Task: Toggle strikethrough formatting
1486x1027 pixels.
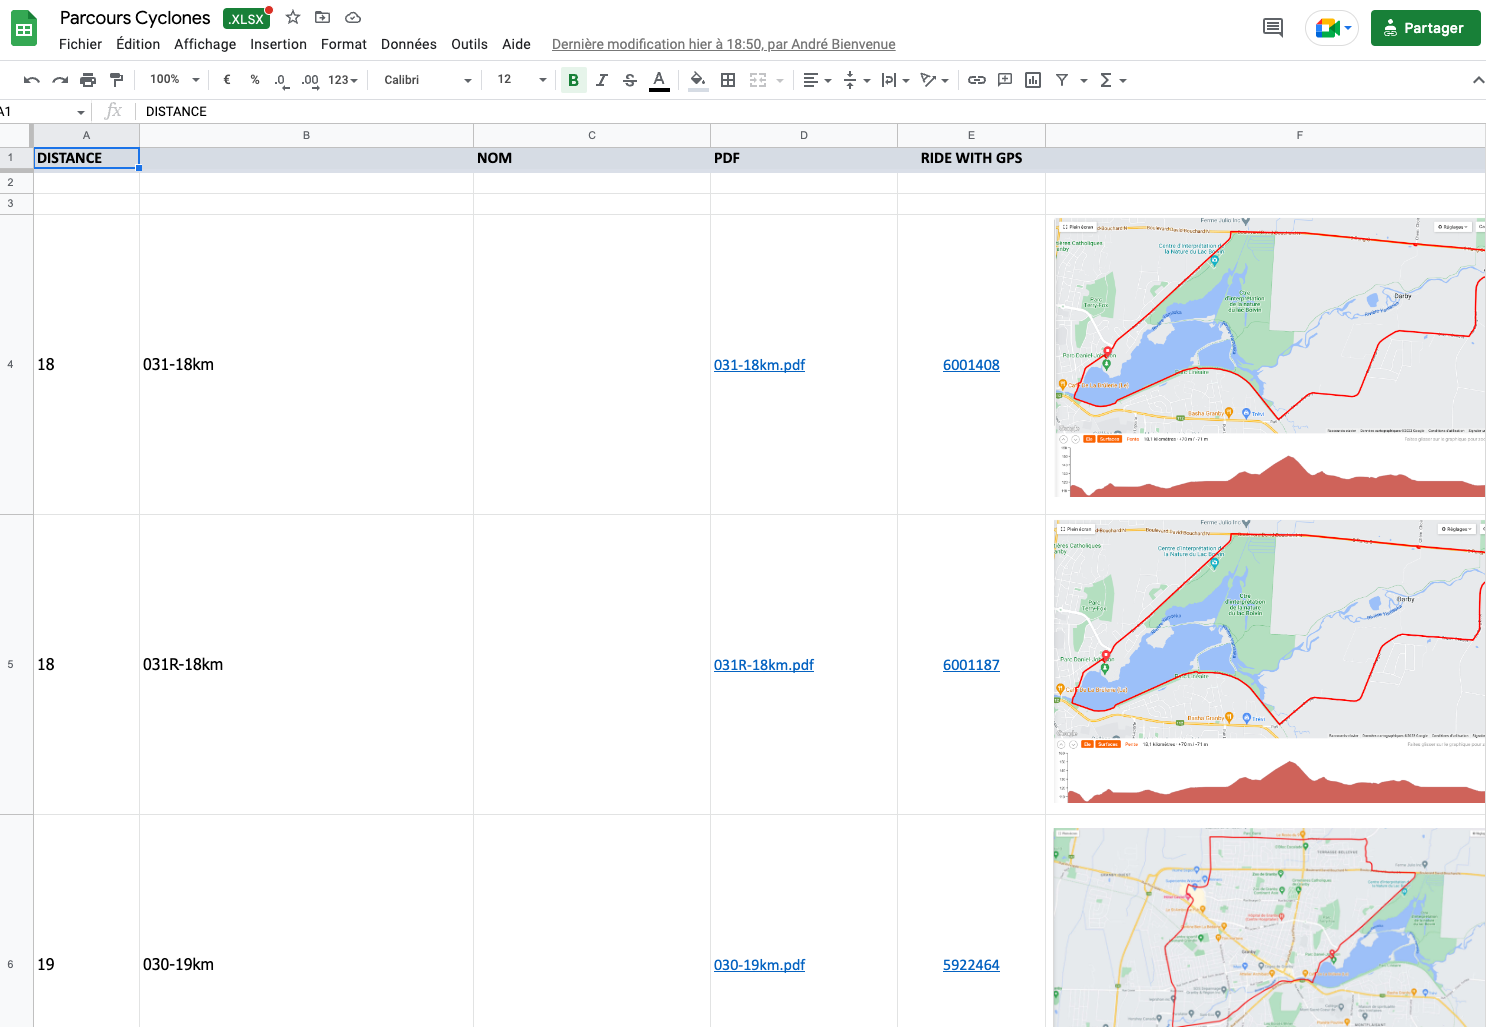Action: tap(630, 80)
